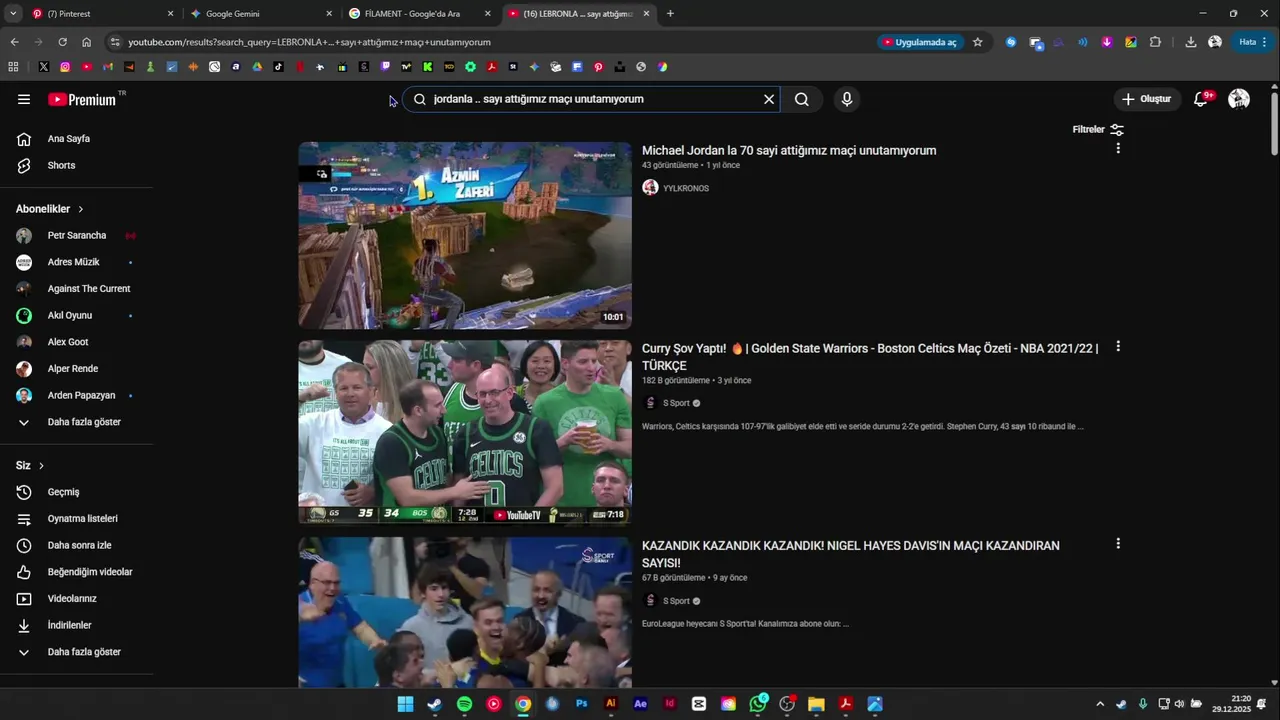This screenshot has height=720, width=1280.
Task: Open options for Michael Jordan video
Action: [1118, 148]
